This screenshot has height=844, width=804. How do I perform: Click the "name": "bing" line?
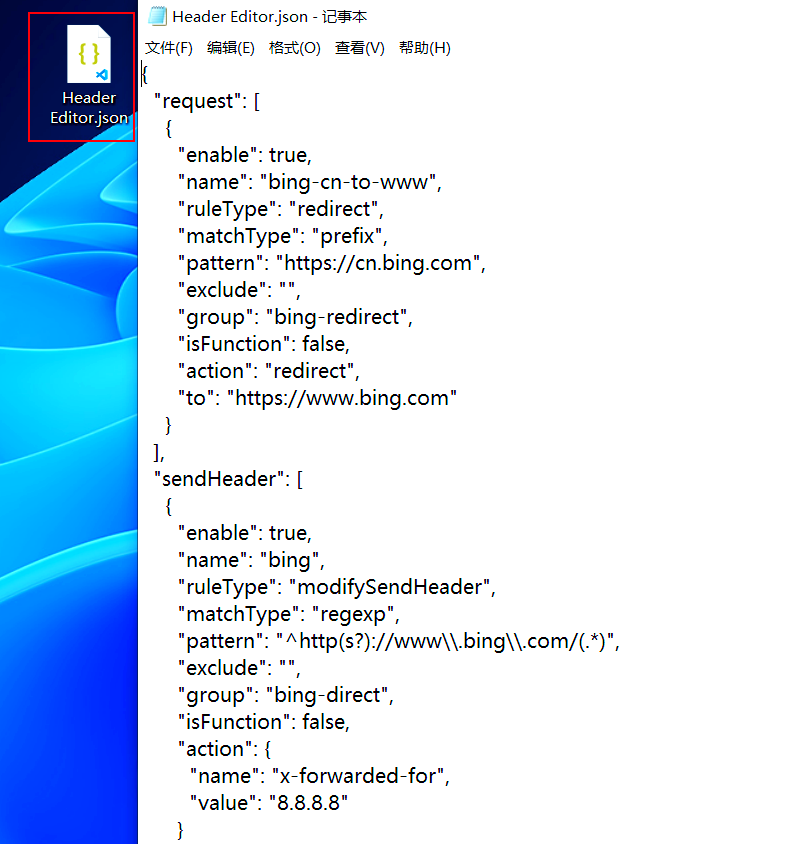pyautogui.click(x=251, y=560)
